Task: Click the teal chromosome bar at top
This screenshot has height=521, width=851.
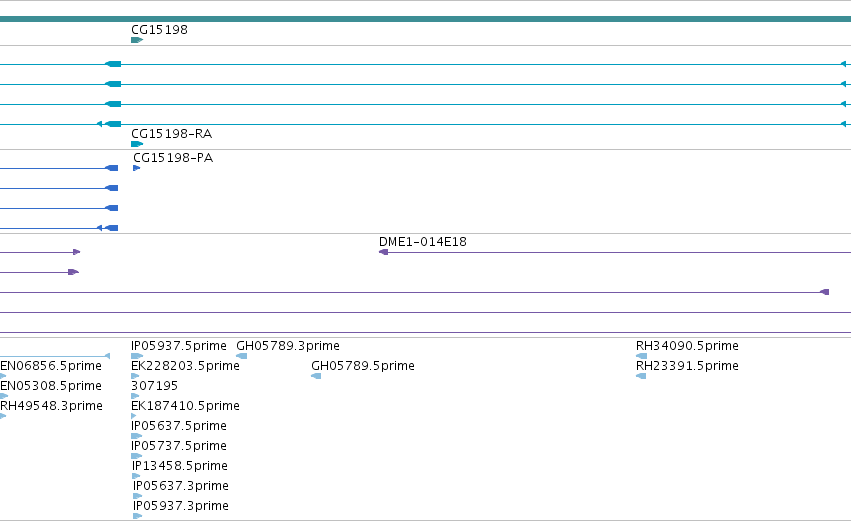Action: pyautogui.click(x=426, y=19)
